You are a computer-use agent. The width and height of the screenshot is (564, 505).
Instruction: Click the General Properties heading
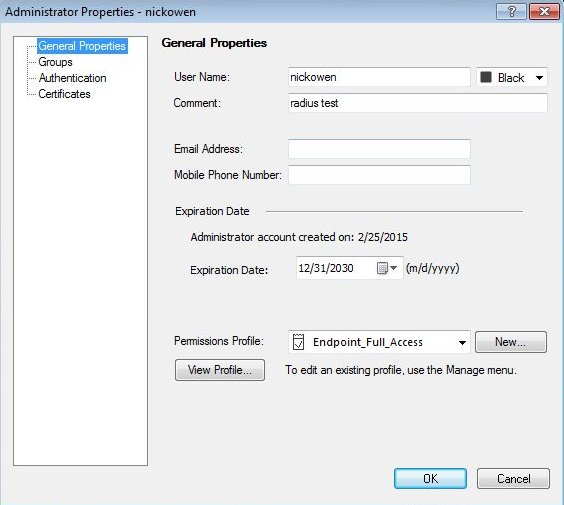(214, 43)
